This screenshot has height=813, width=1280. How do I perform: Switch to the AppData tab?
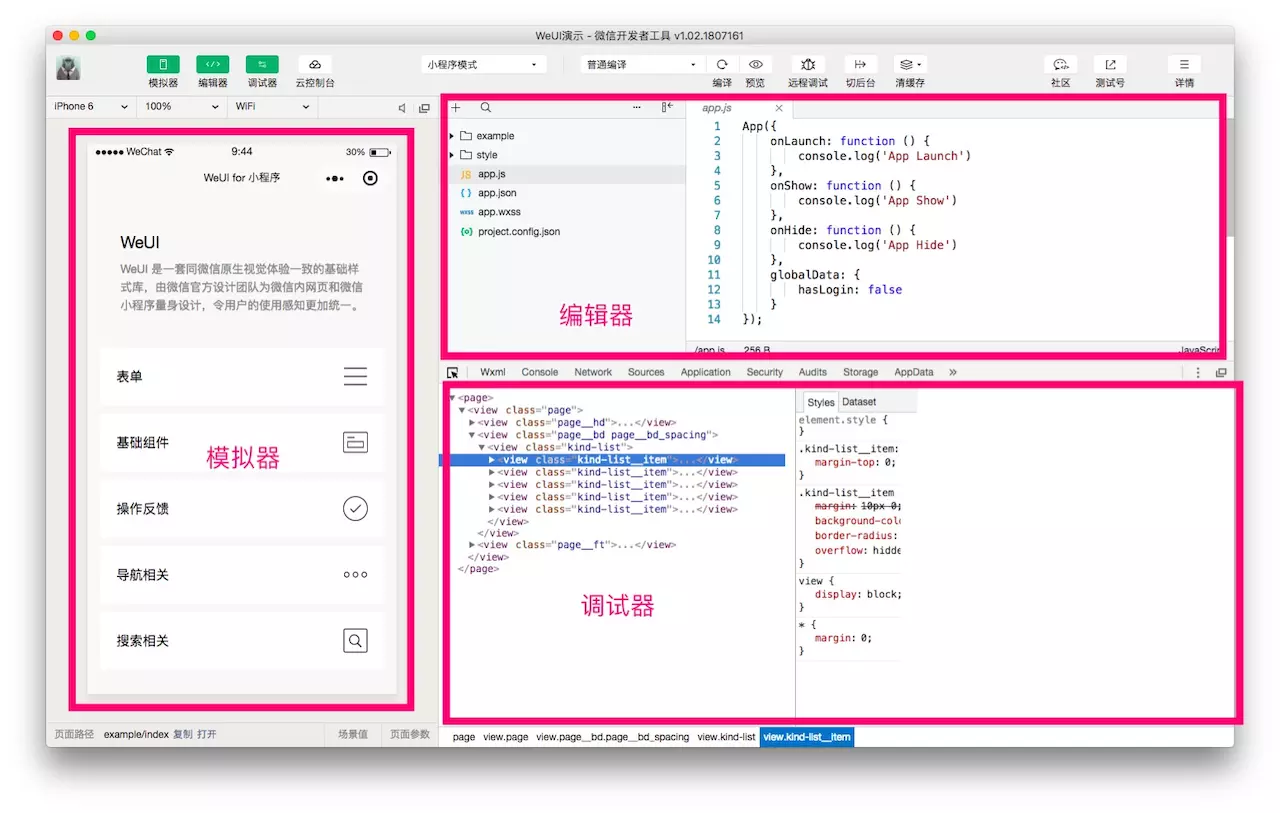point(914,372)
